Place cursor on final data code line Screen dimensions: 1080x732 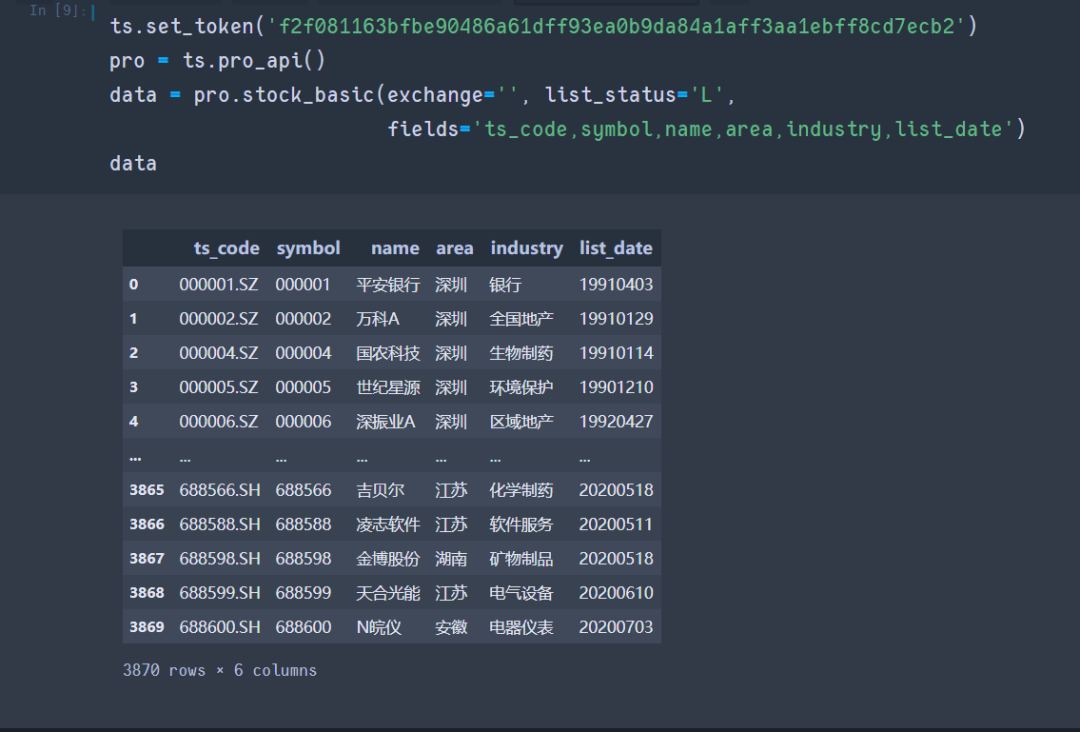click(x=133, y=164)
